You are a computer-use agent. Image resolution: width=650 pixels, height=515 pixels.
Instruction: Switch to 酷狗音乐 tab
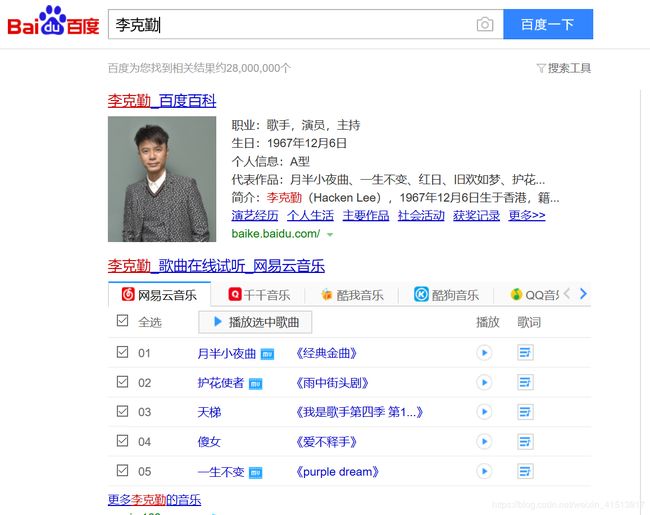(446, 295)
